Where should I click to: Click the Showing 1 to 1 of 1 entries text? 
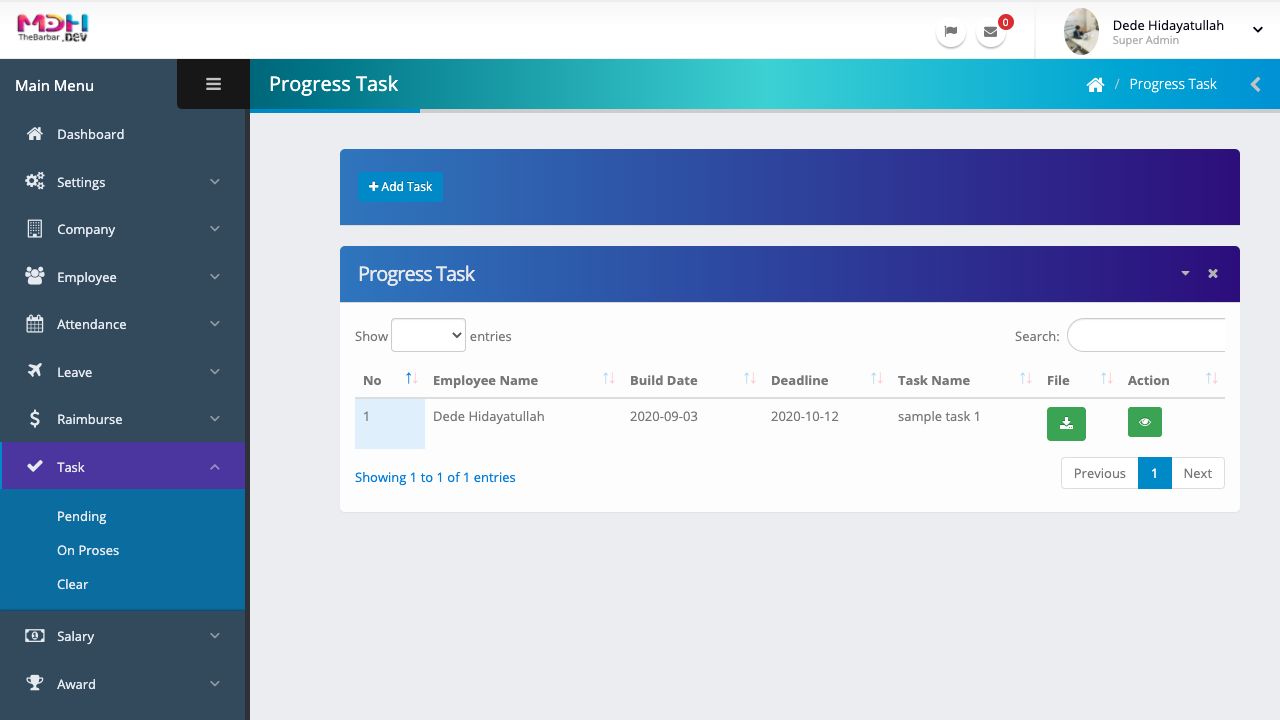(435, 477)
